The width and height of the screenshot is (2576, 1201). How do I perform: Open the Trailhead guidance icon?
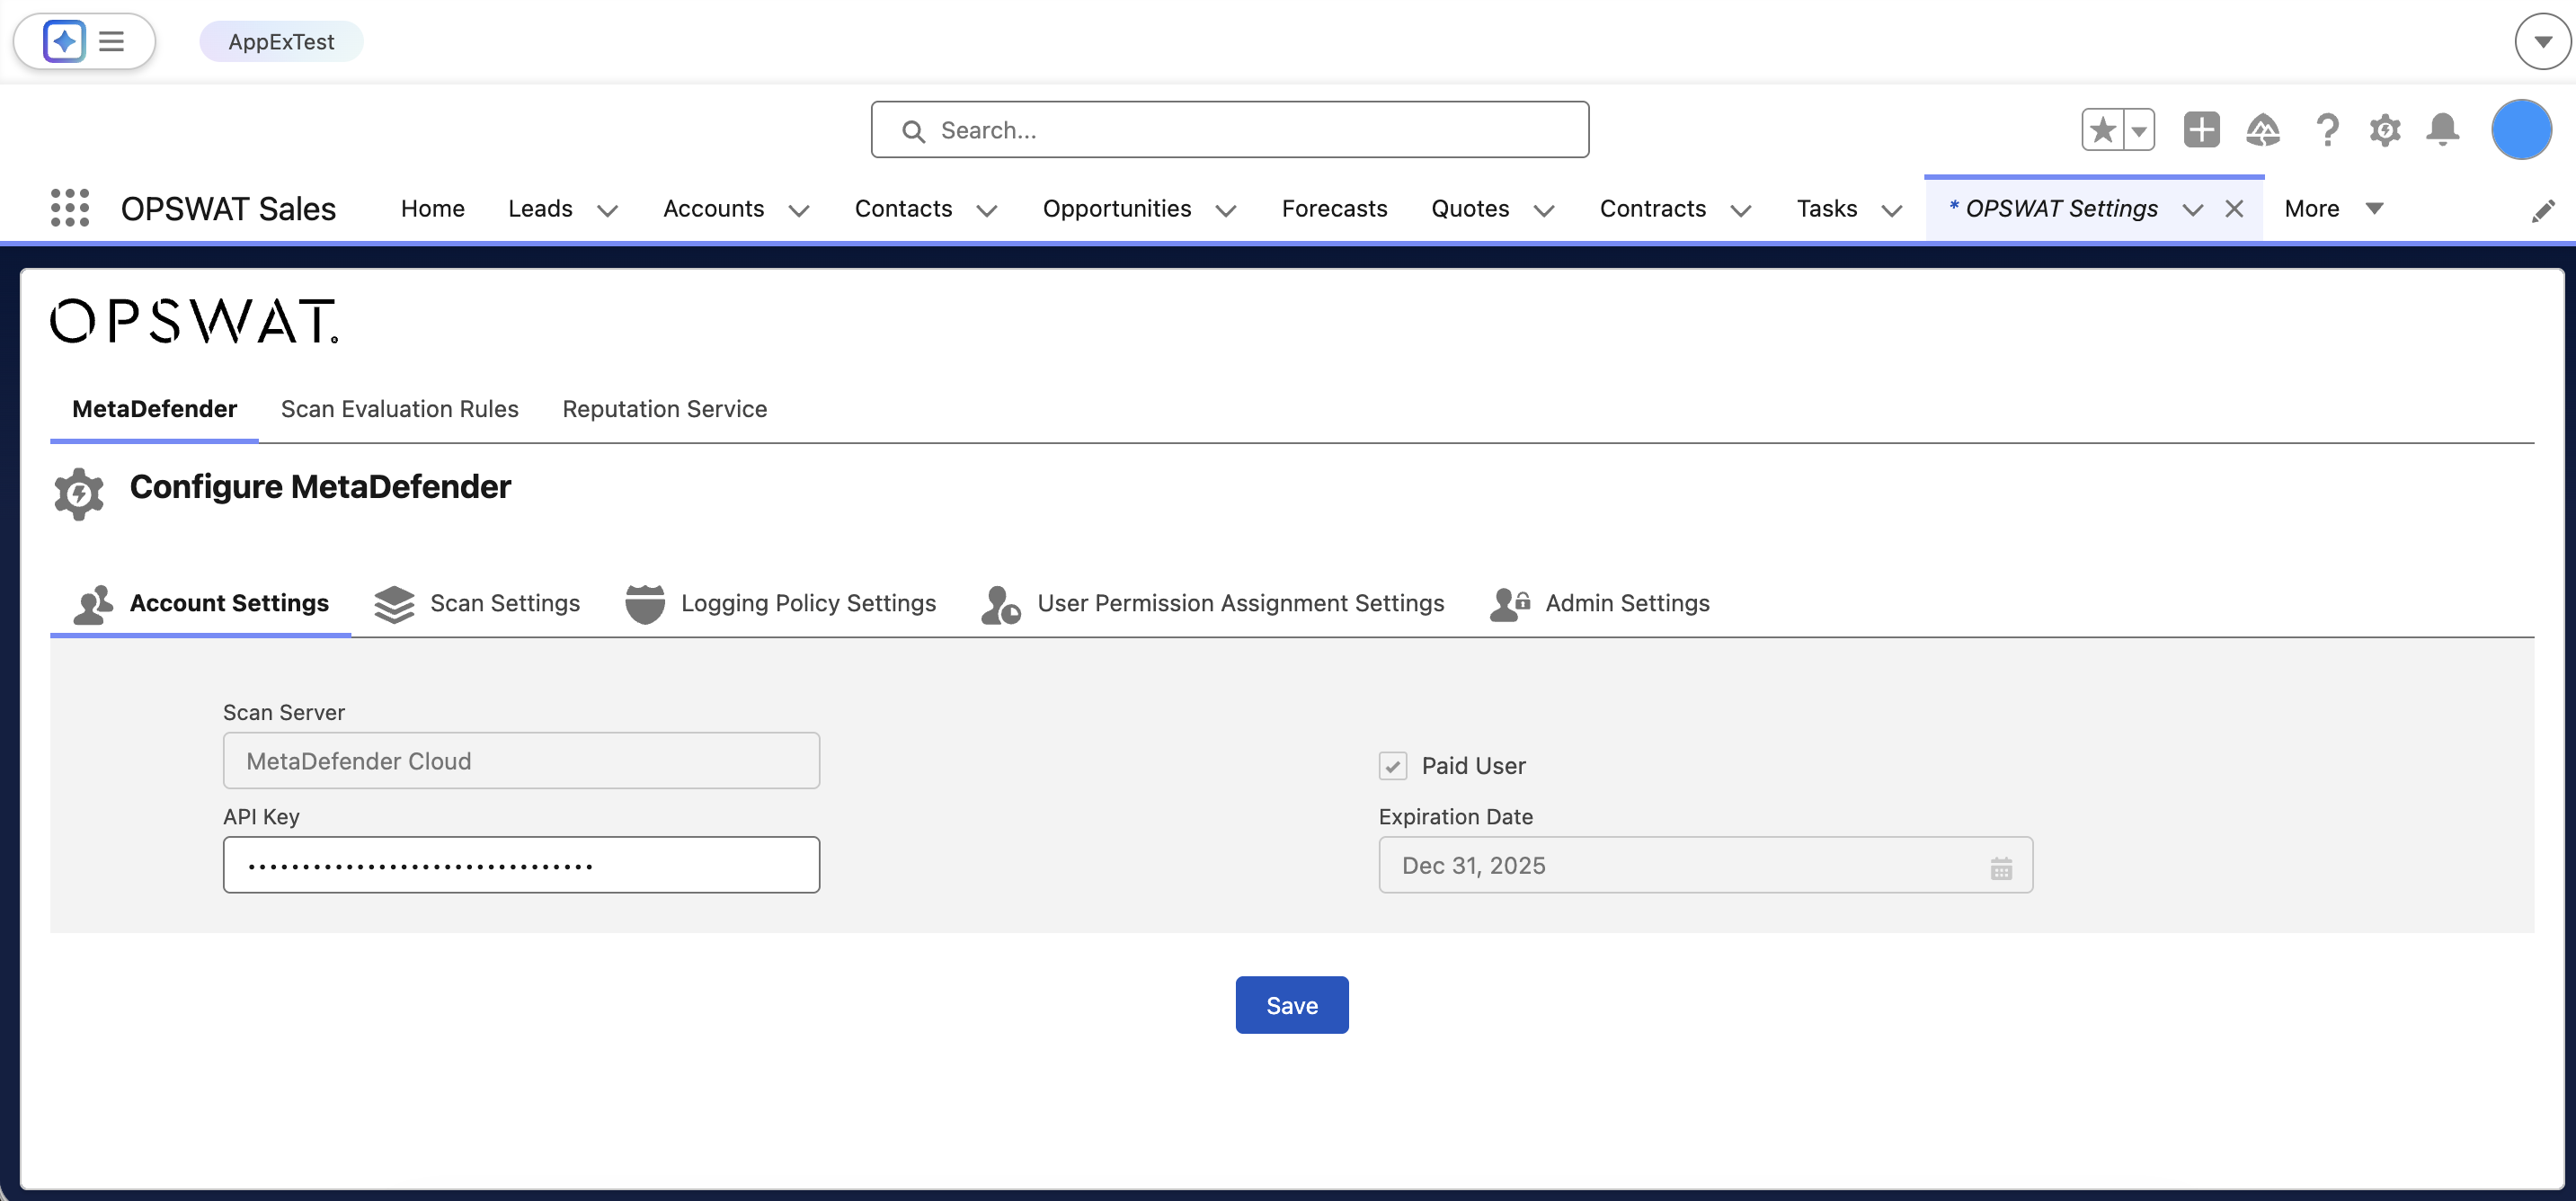(2263, 130)
